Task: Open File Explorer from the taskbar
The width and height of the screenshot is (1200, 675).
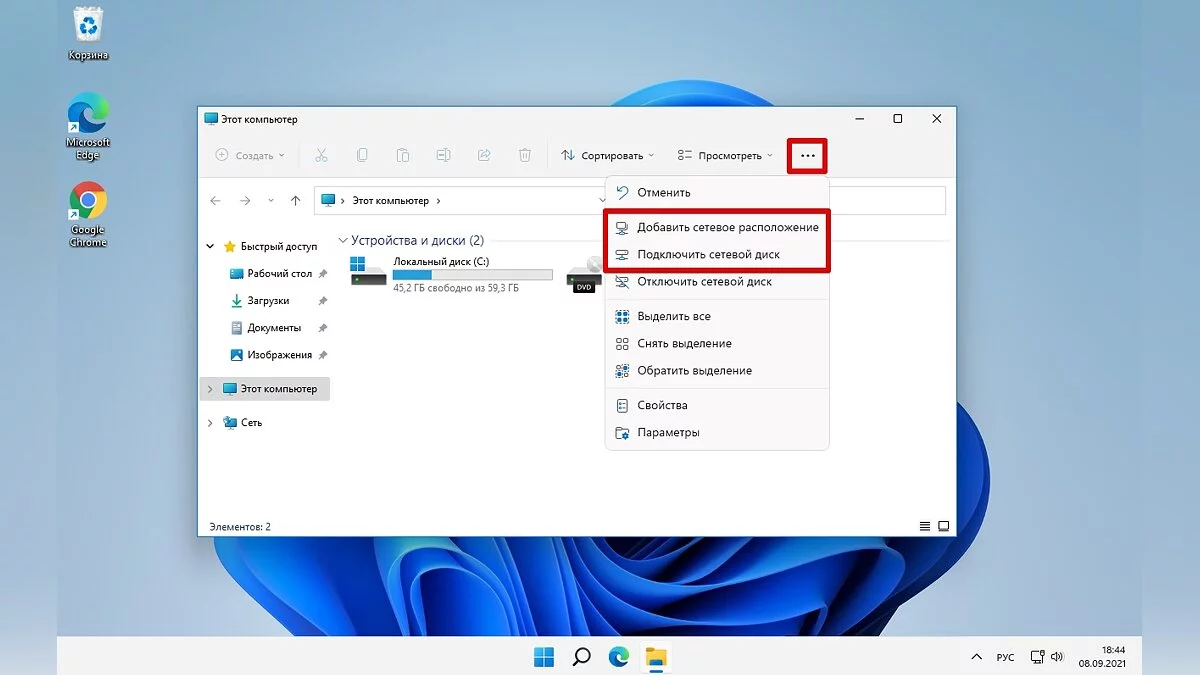Action: pyautogui.click(x=656, y=657)
